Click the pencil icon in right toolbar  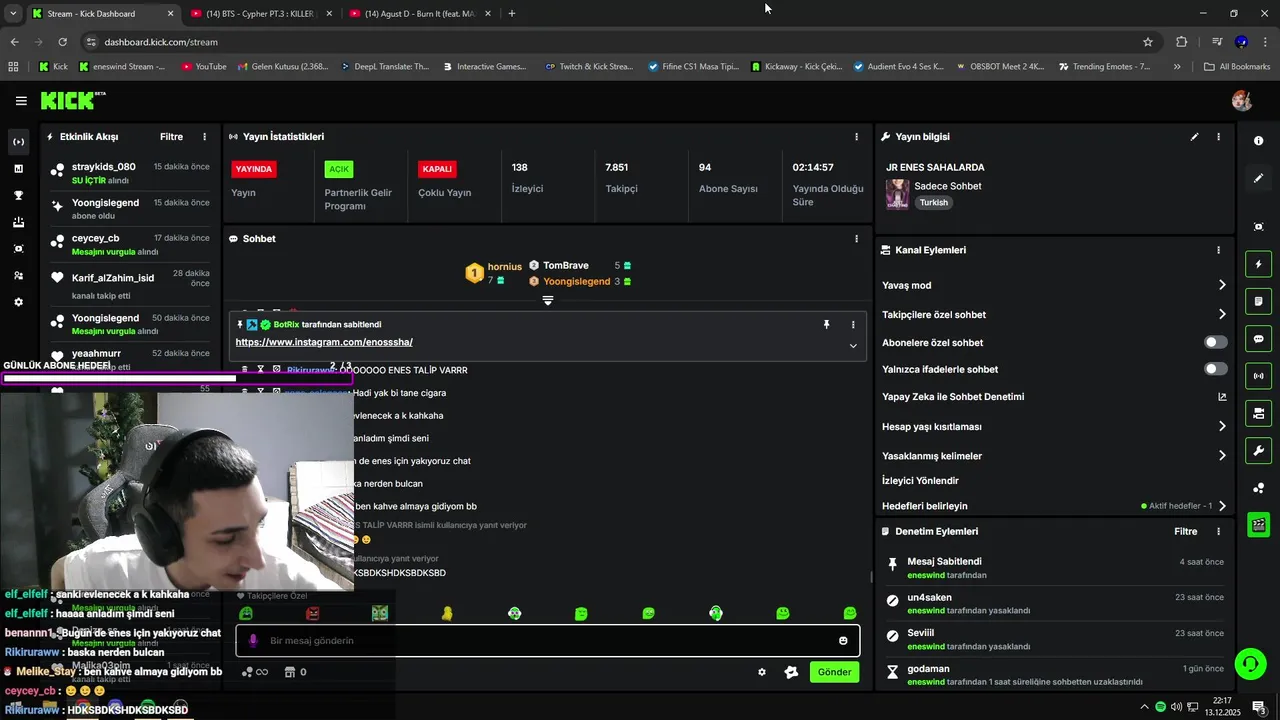pyautogui.click(x=1258, y=178)
